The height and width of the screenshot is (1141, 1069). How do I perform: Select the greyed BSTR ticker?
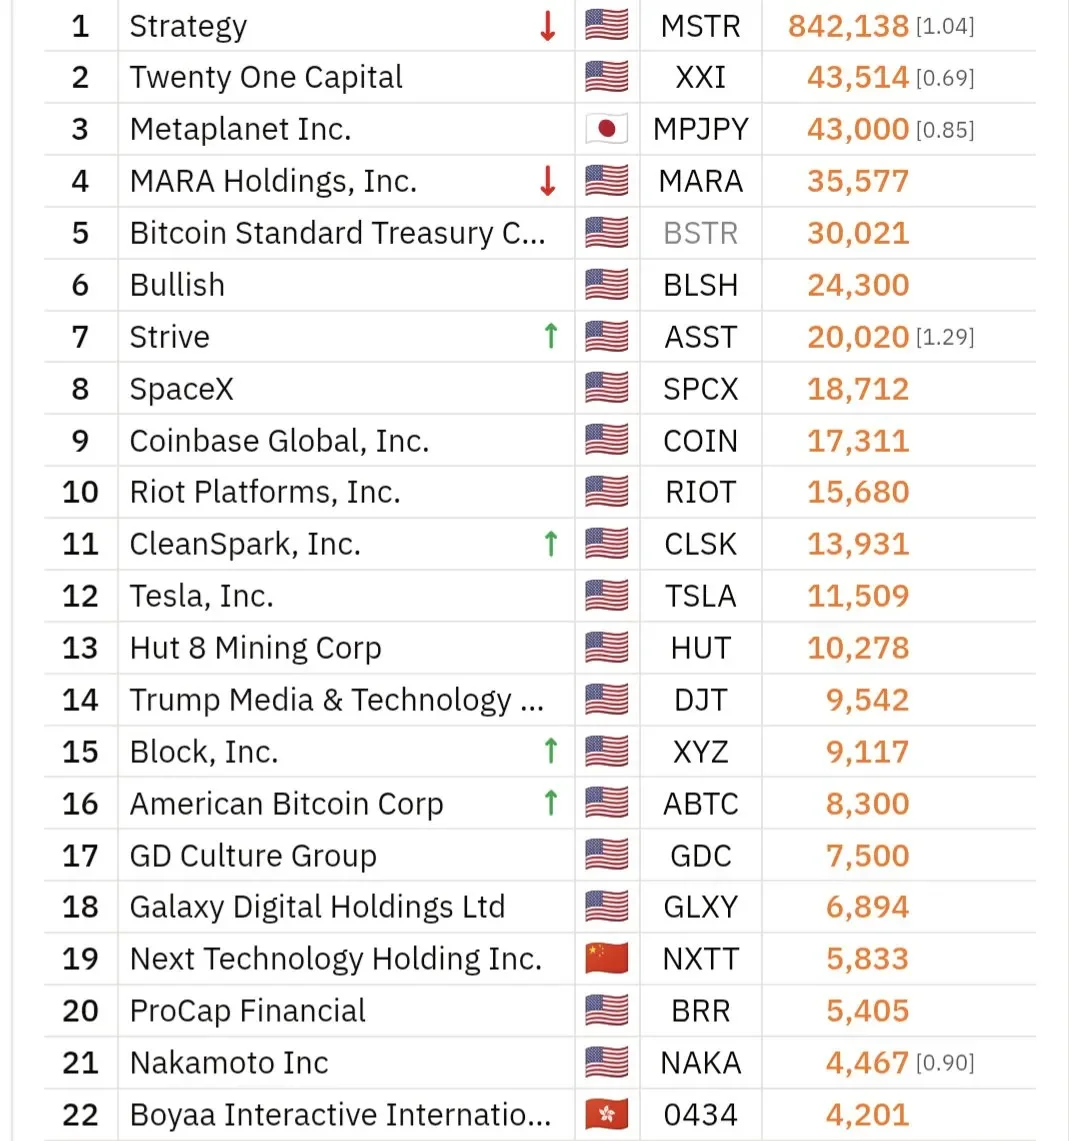(x=700, y=234)
